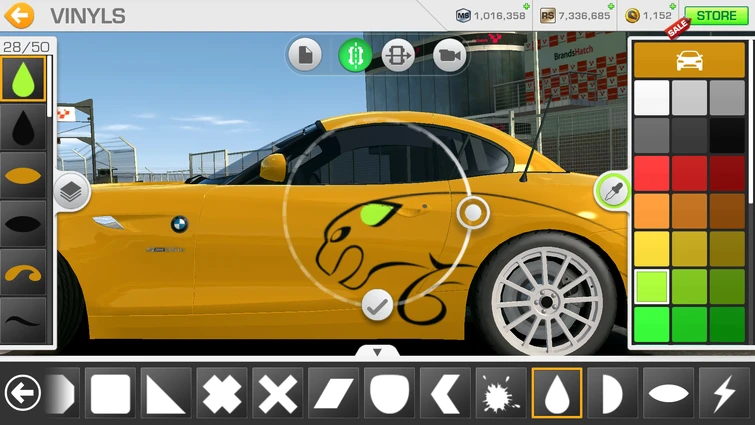
Task: Confirm vinyl placement with the checkmark
Action: [x=377, y=305]
